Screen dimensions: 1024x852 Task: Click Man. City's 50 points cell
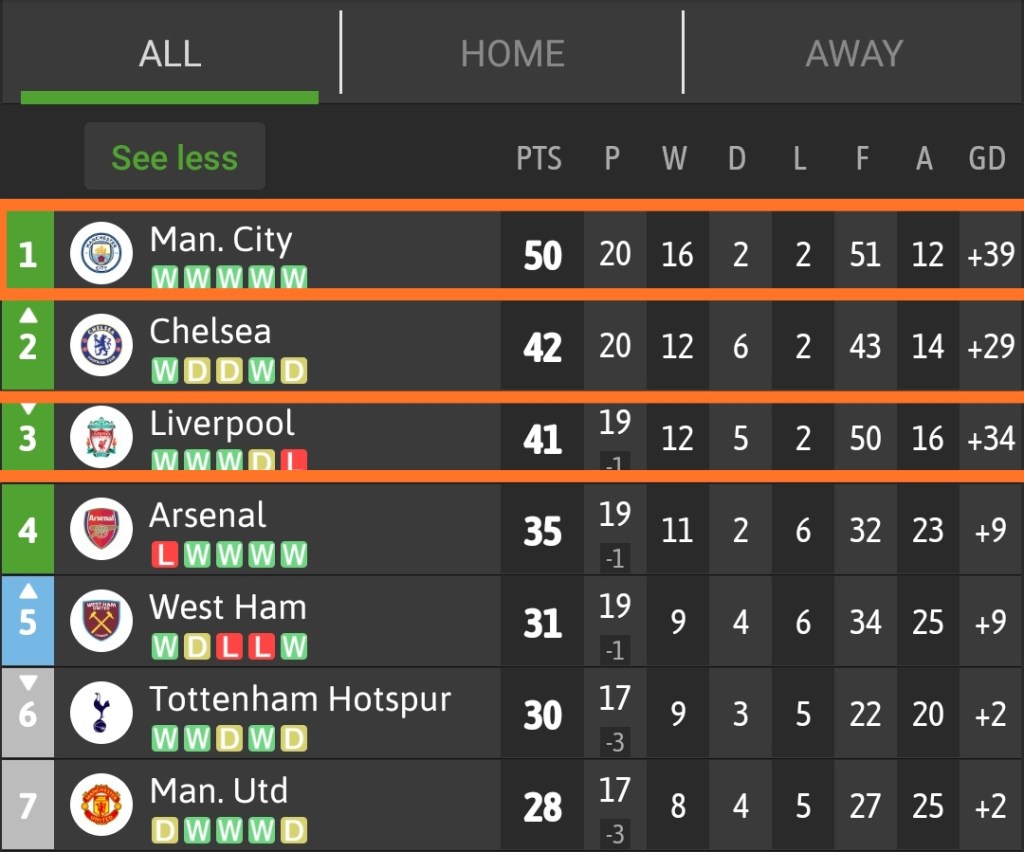[x=542, y=255]
